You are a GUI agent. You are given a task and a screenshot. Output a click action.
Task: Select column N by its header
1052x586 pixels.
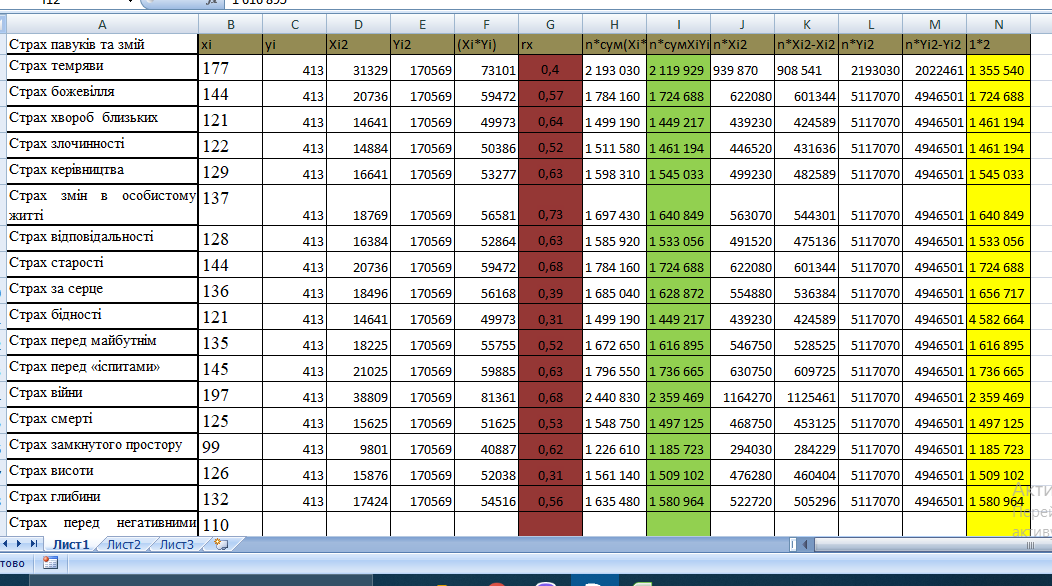point(998,25)
